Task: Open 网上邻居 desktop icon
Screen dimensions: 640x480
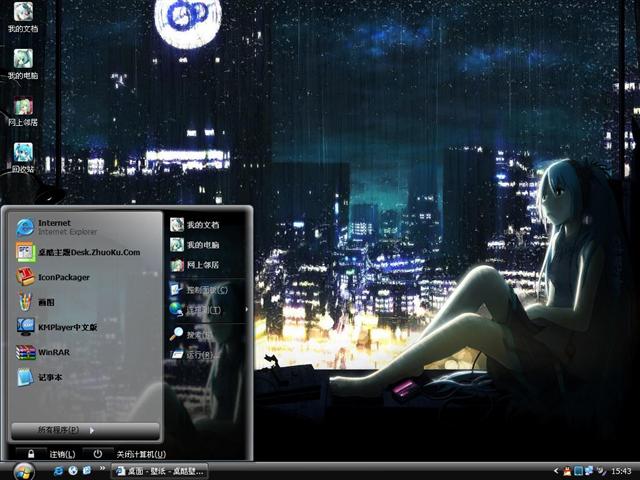Action: (x=23, y=111)
